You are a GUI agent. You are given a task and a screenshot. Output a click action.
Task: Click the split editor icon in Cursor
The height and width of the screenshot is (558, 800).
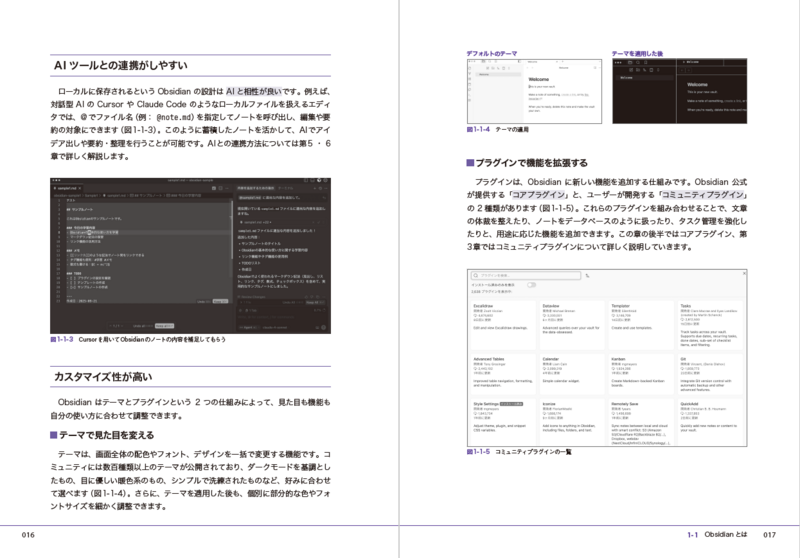click(218, 188)
